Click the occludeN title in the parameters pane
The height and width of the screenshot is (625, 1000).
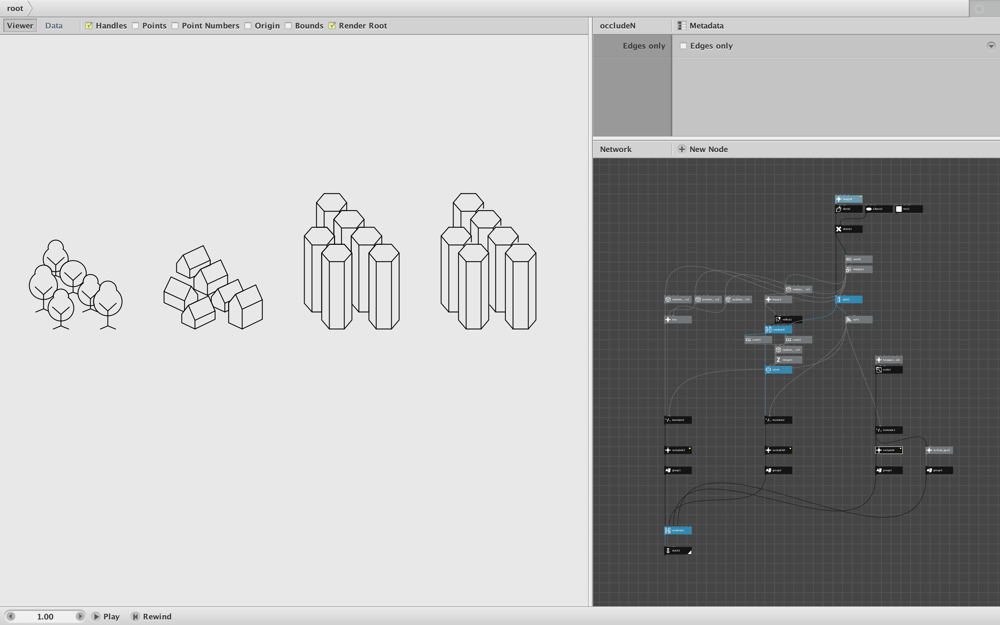(x=617, y=26)
